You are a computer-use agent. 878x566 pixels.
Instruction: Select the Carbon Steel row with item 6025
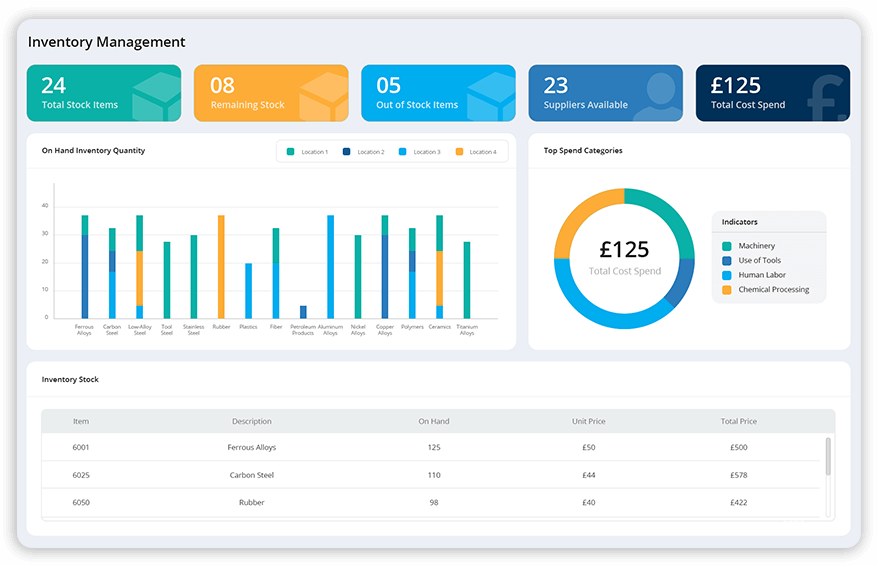pyautogui.click(x=252, y=475)
